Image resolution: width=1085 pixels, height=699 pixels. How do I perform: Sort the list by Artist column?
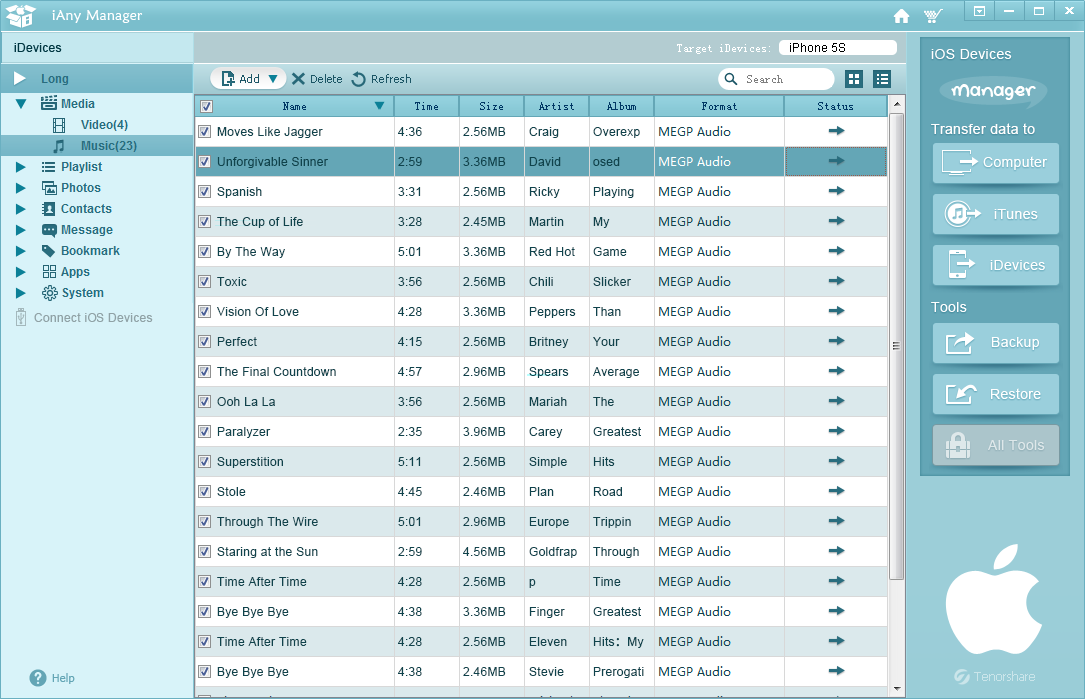[556, 106]
